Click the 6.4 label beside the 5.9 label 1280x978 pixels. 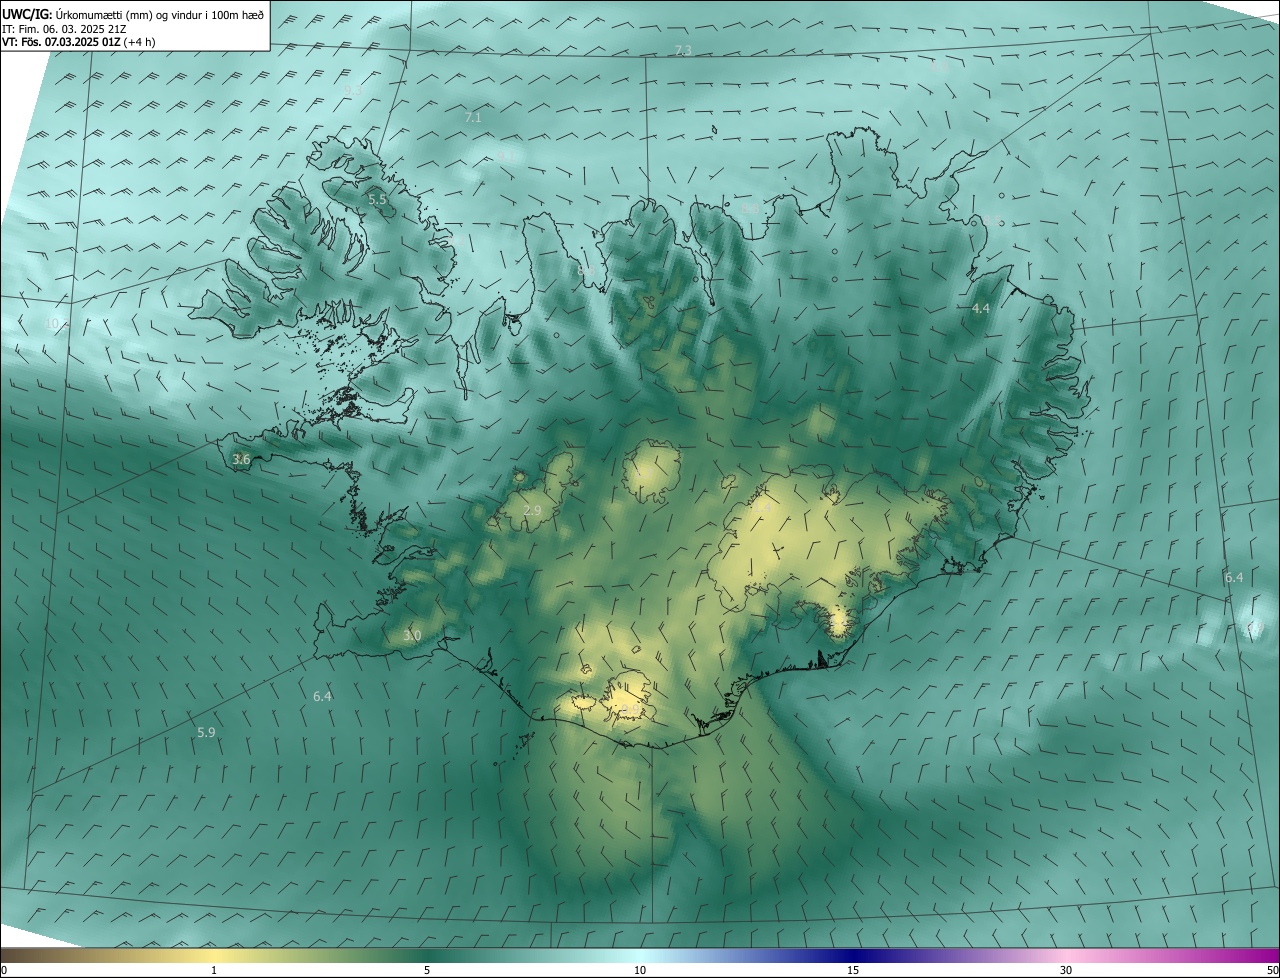tap(322, 697)
